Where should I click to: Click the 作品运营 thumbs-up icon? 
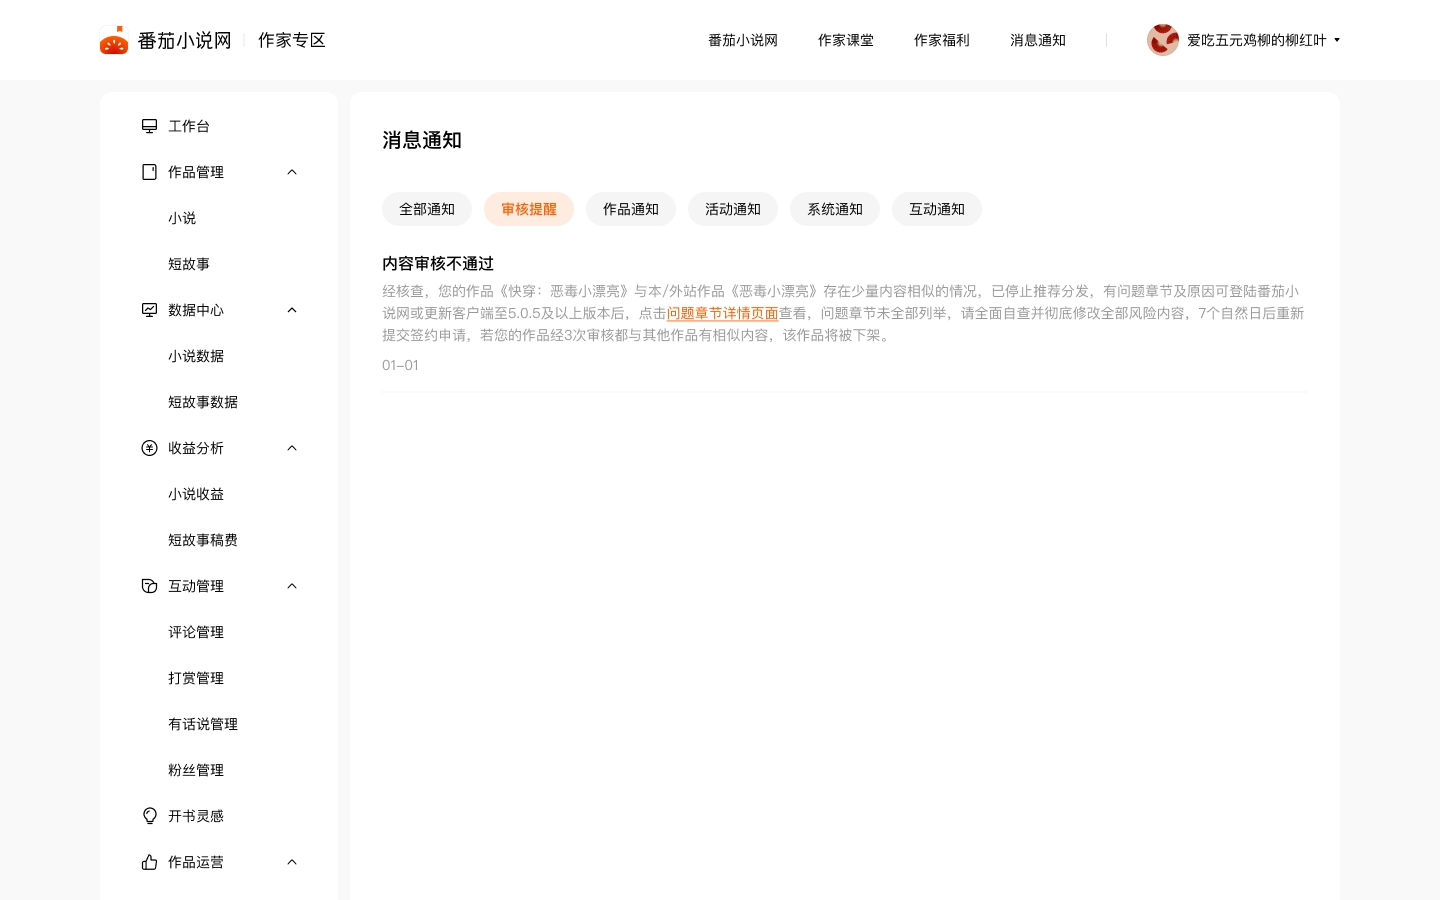tap(149, 862)
